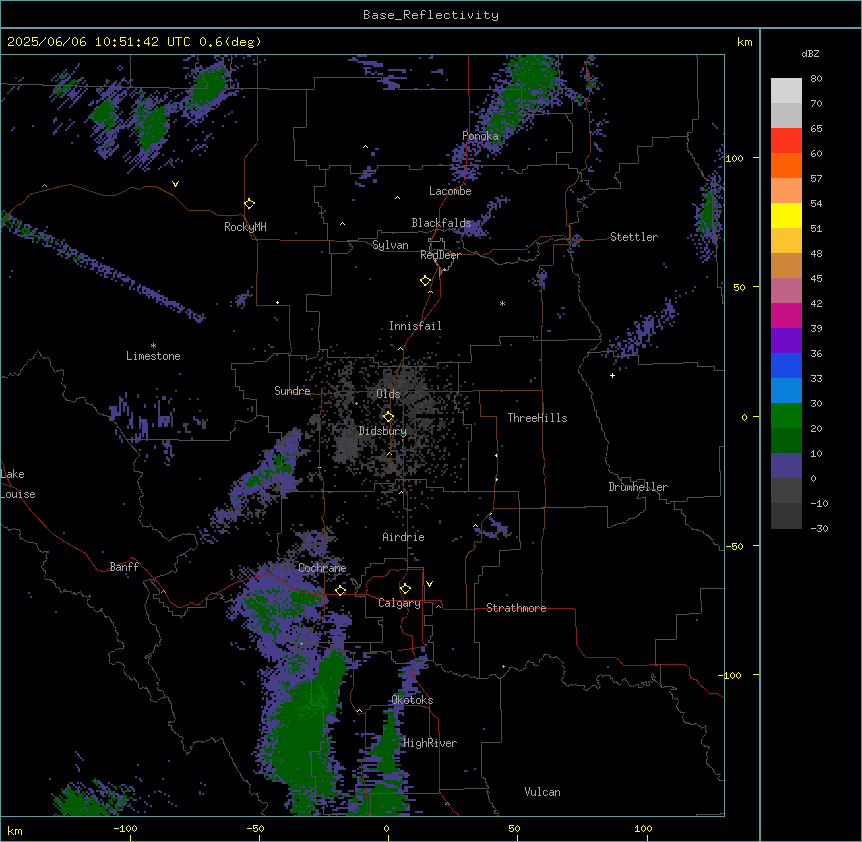Click the Lake Louise label
Image resolution: width=862 pixels, height=842 pixels.
[18, 484]
